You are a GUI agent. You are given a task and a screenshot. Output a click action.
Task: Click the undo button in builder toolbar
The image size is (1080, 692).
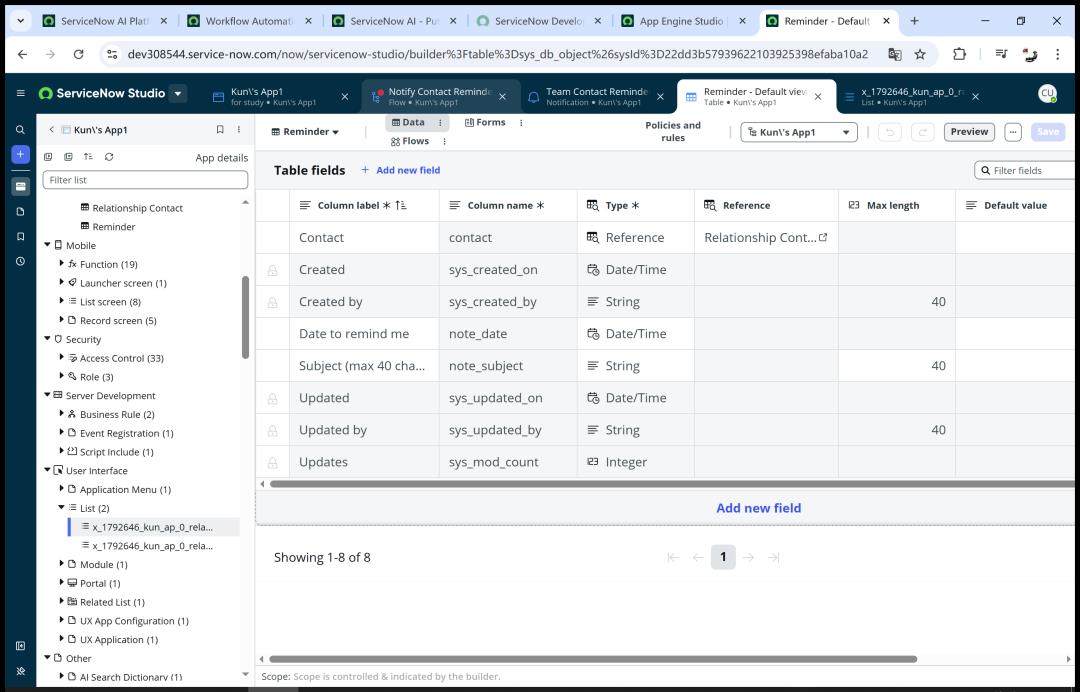click(890, 132)
